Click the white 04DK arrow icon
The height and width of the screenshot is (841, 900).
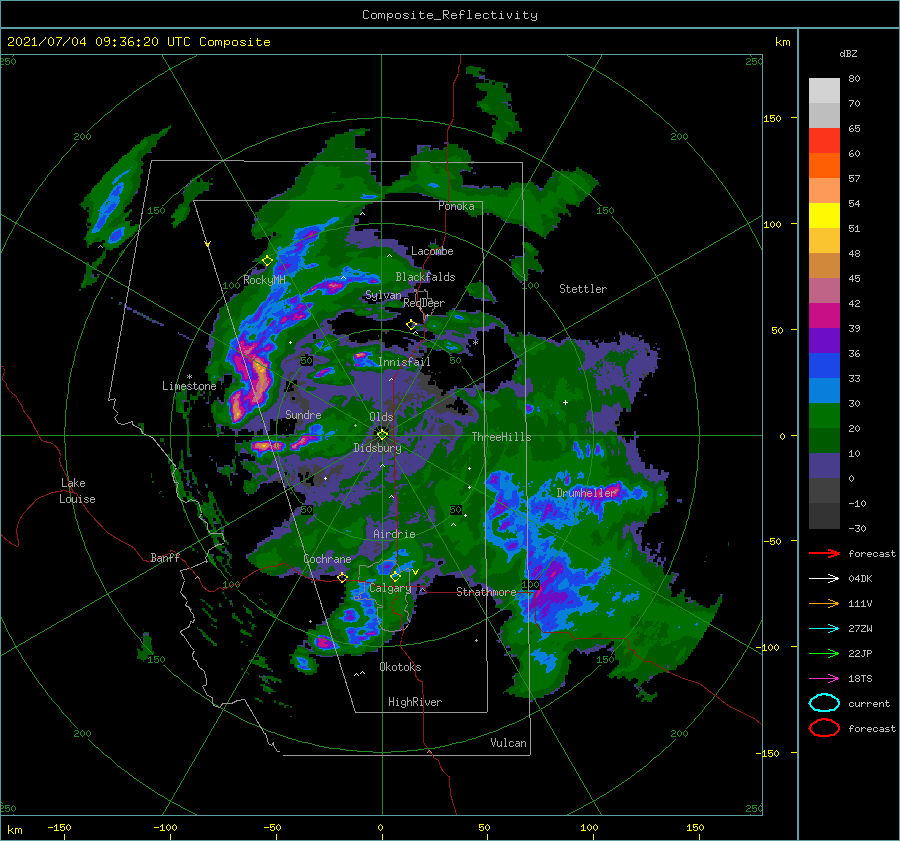(824, 578)
